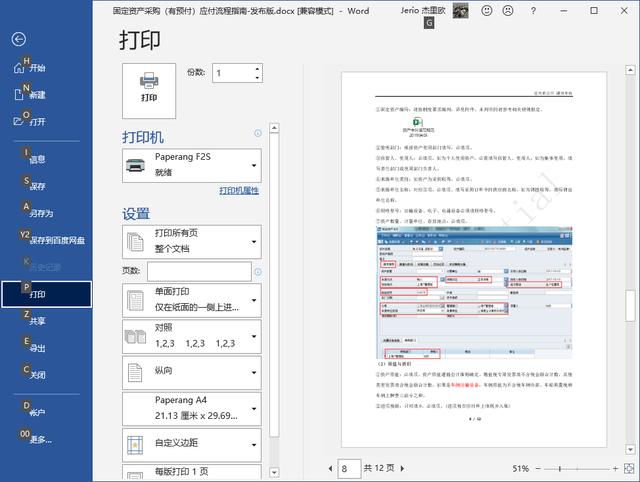The height and width of the screenshot is (482, 640).
Task: Click the portrait page icon in 纵向 row
Action: click(x=135, y=373)
